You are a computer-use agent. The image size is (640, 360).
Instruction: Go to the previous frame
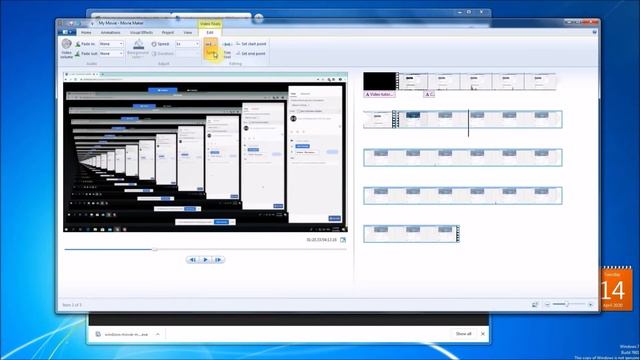coord(193,260)
